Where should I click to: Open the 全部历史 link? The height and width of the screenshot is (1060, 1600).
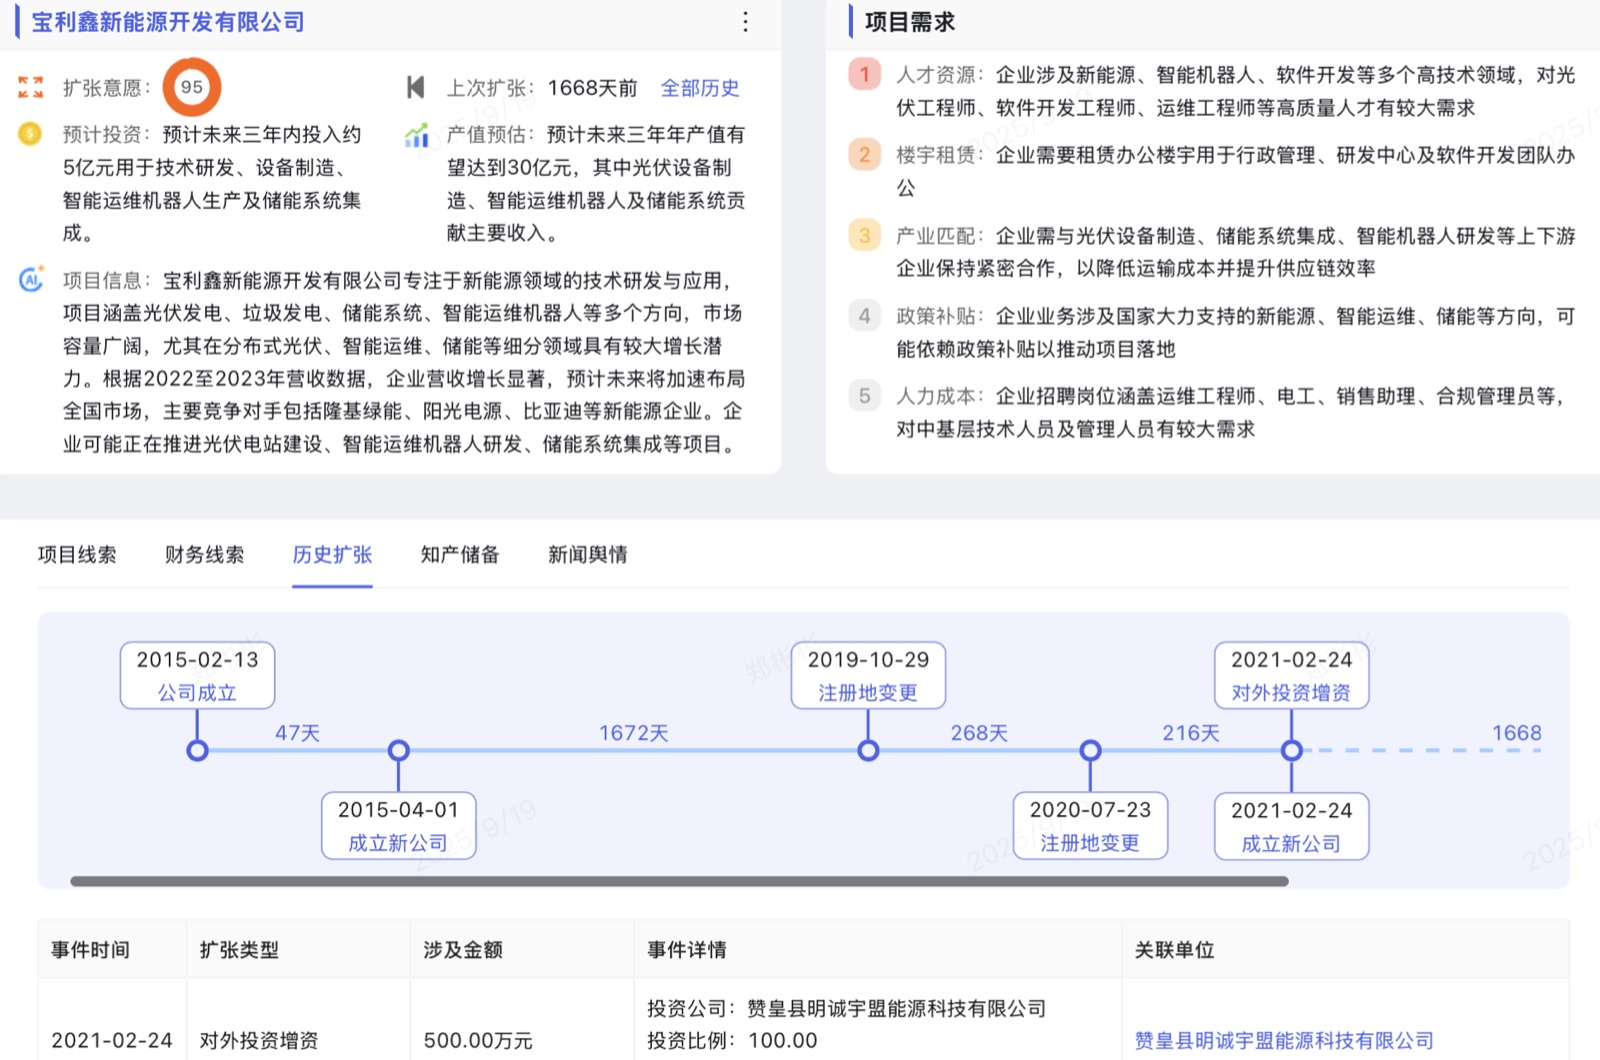pyautogui.click(x=700, y=88)
